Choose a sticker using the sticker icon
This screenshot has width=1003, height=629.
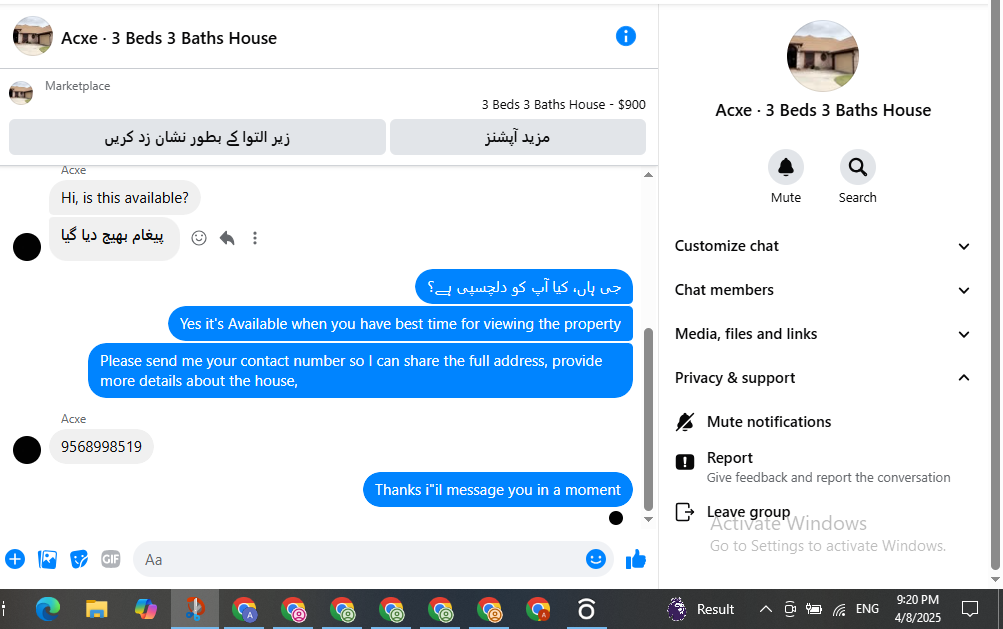click(x=79, y=559)
